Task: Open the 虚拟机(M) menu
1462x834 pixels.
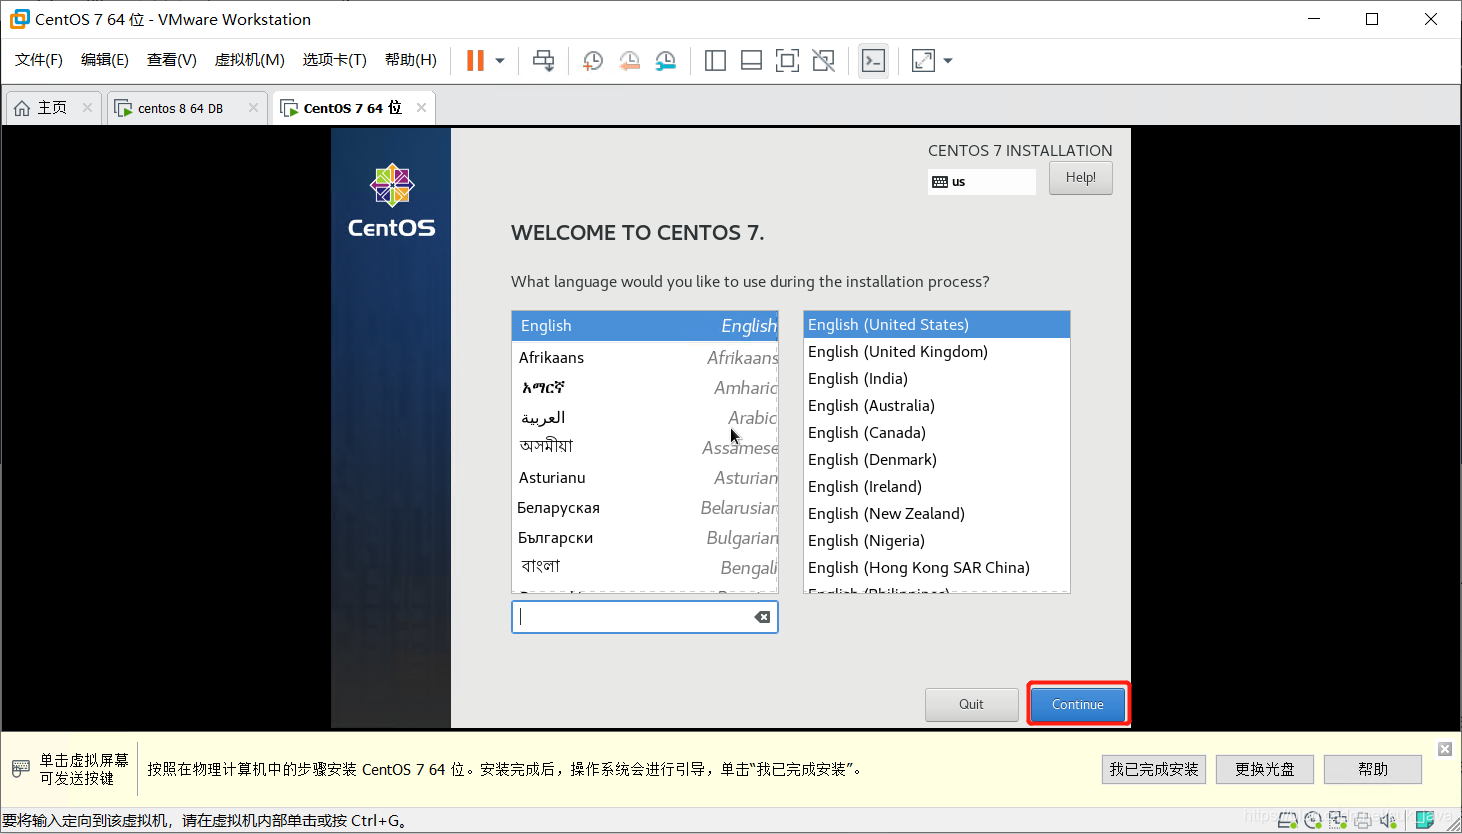Action: (x=249, y=59)
